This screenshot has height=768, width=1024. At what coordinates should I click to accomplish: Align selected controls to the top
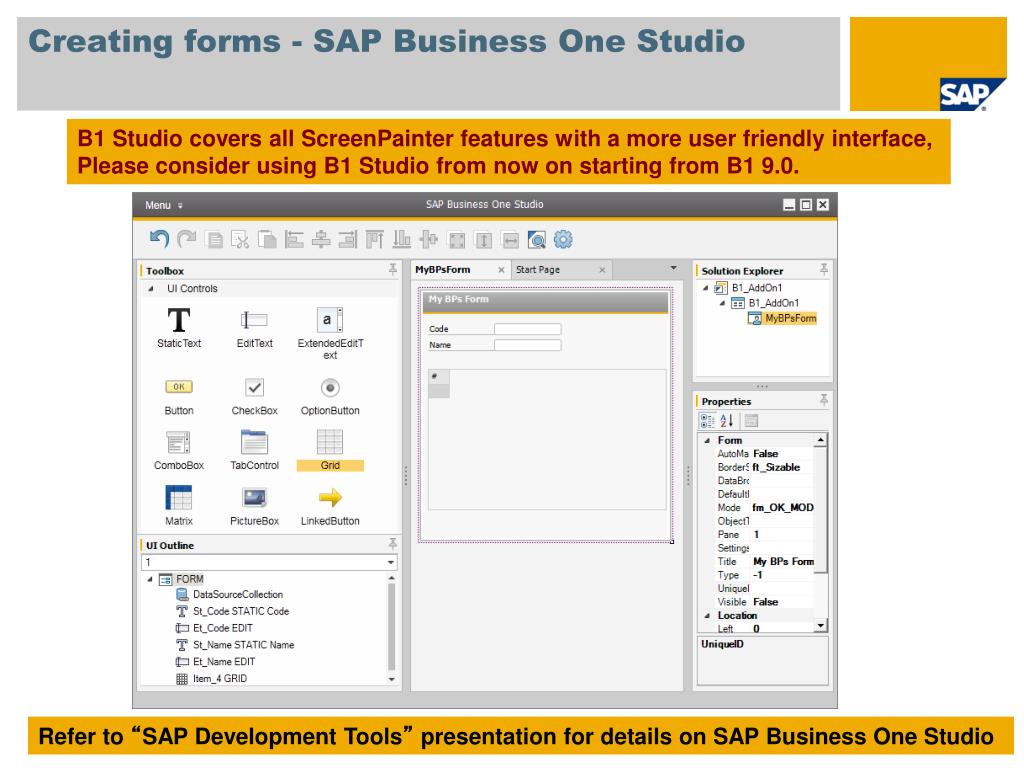pos(374,240)
